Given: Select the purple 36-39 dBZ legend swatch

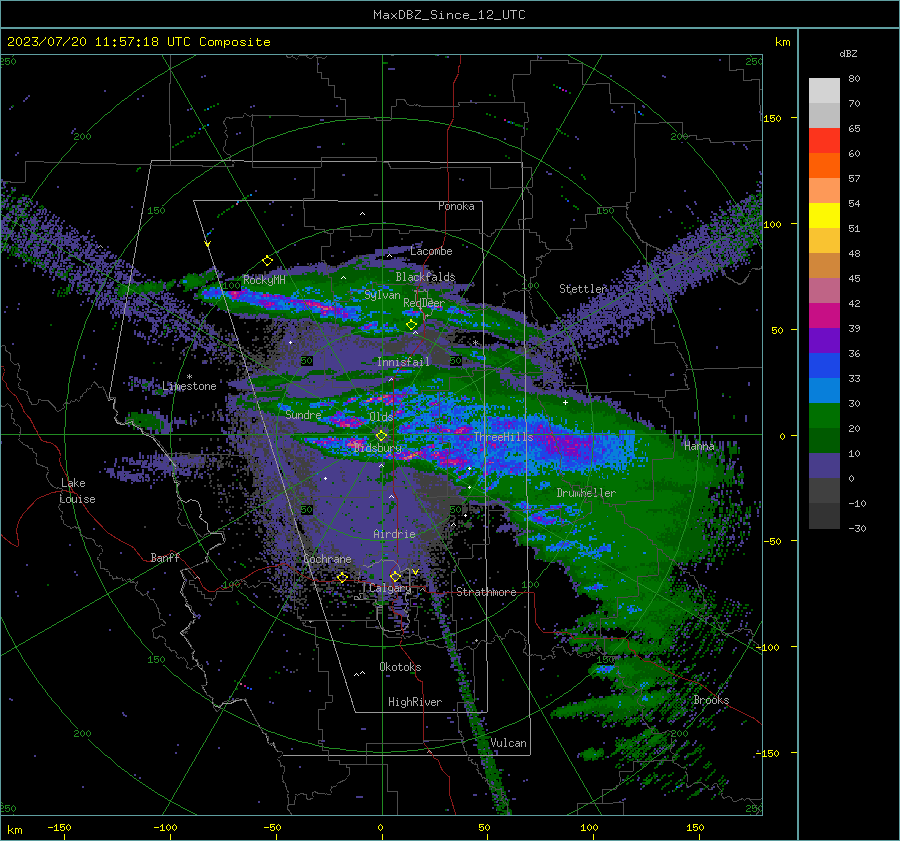Looking at the screenshot, I should click(824, 340).
